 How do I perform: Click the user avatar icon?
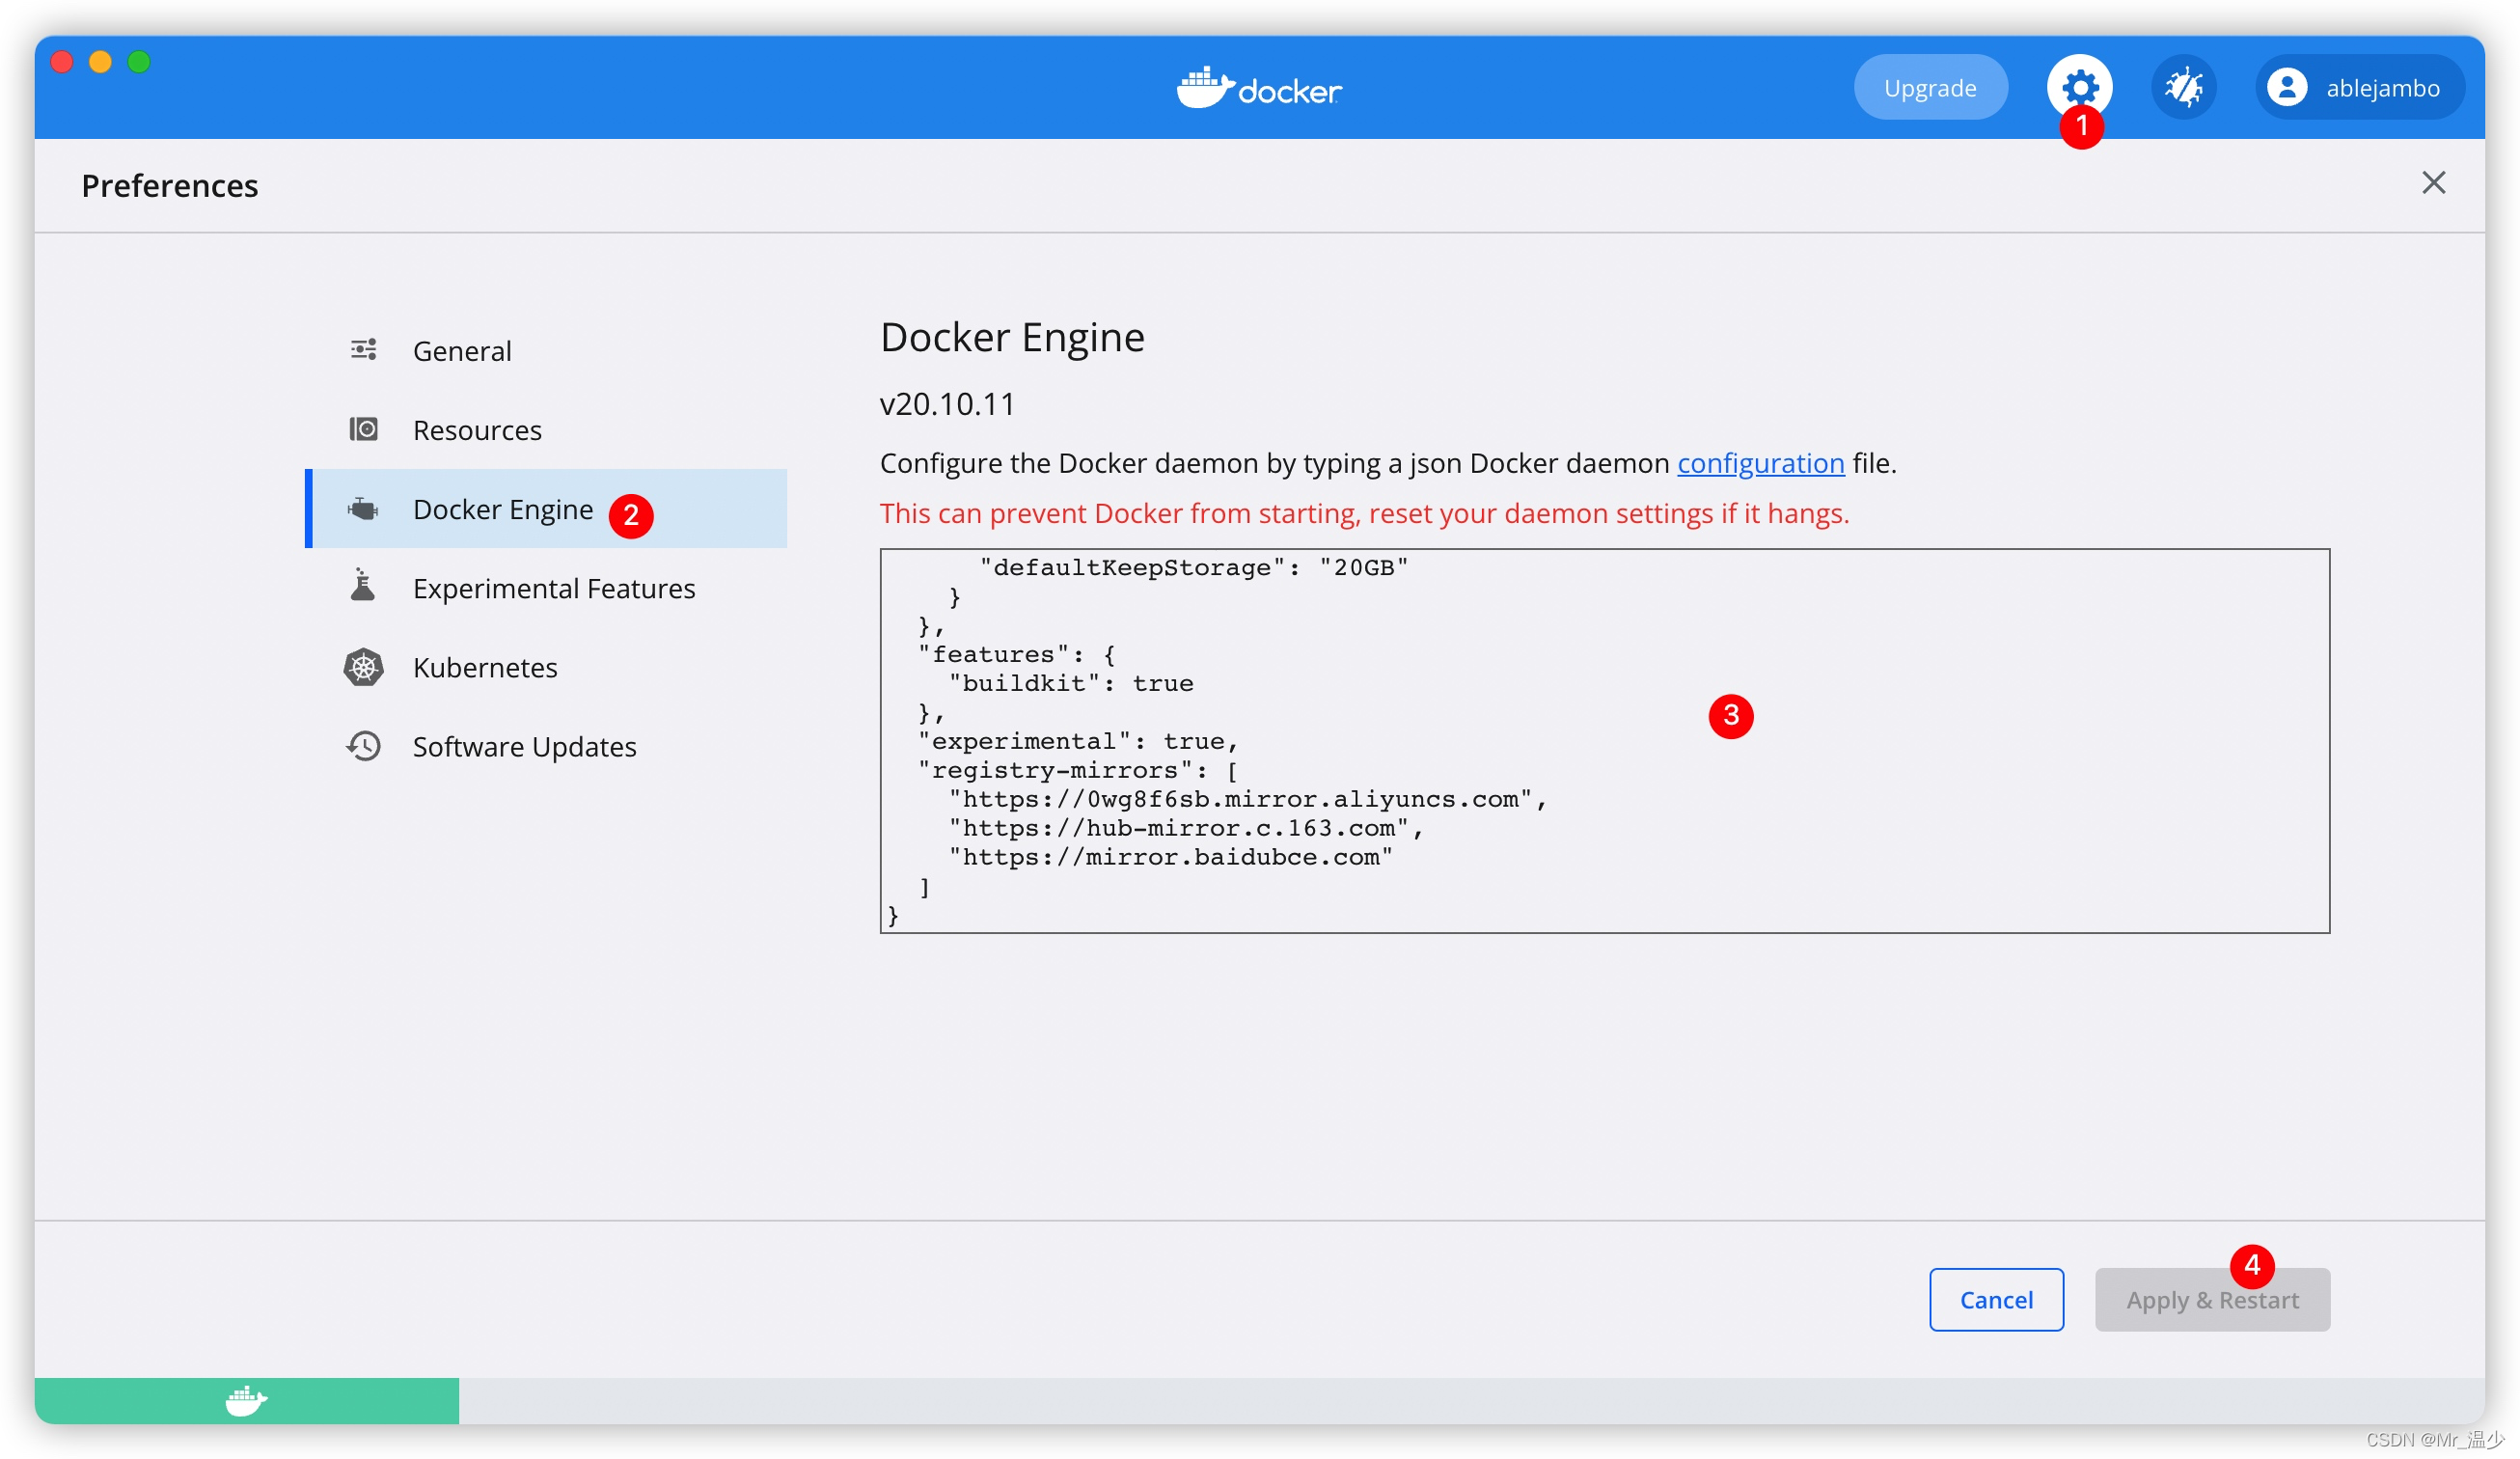click(x=2286, y=88)
